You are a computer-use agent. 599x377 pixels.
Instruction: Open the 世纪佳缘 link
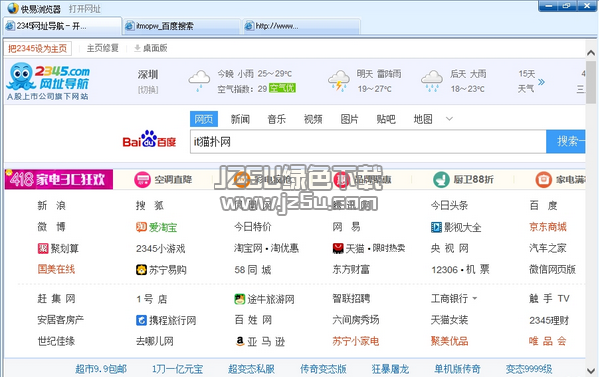[x=56, y=341]
